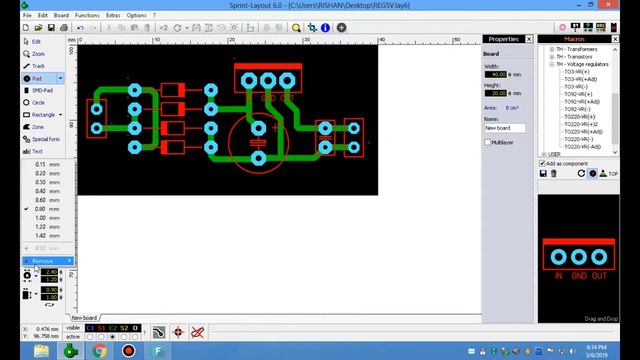The width and height of the screenshot is (640, 360).
Task: Set S2 as active layer
Action: point(124,337)
